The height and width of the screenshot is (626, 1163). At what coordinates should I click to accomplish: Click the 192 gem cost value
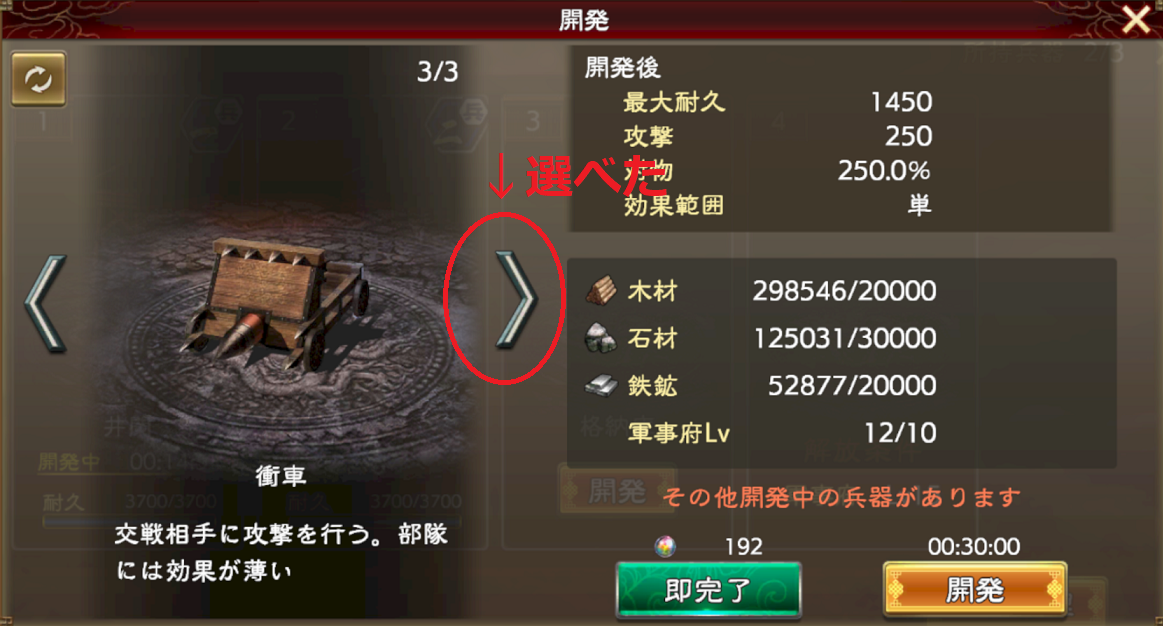(743, 547)
